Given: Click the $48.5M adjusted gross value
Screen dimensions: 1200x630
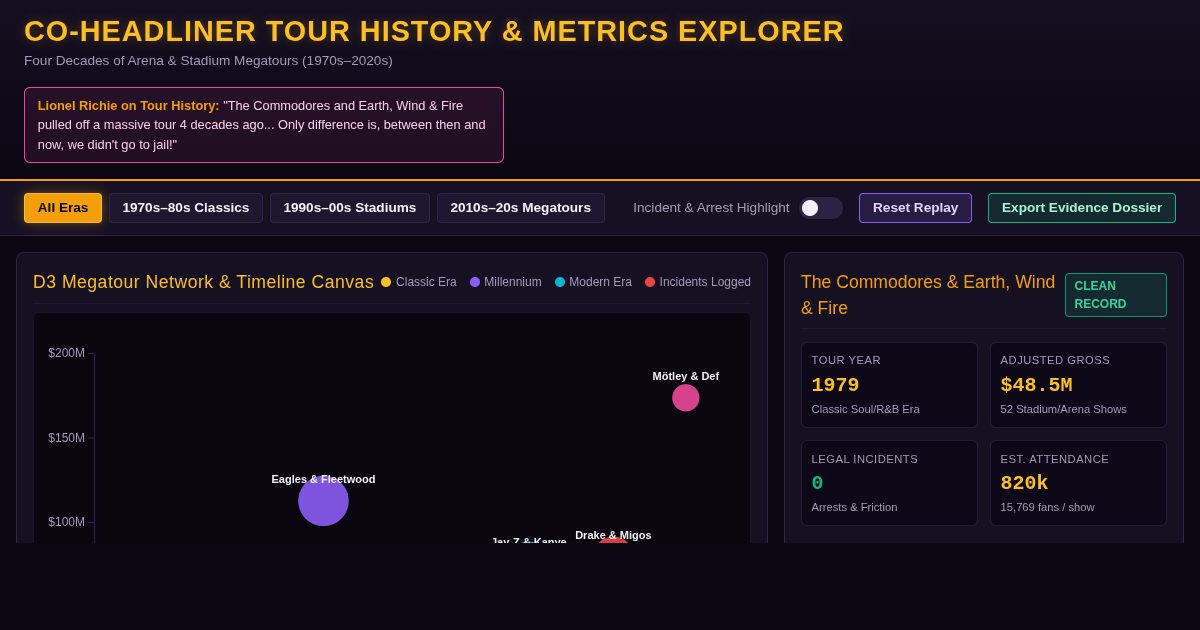Looking at the screenshot, I should [x=1036, y=385].
